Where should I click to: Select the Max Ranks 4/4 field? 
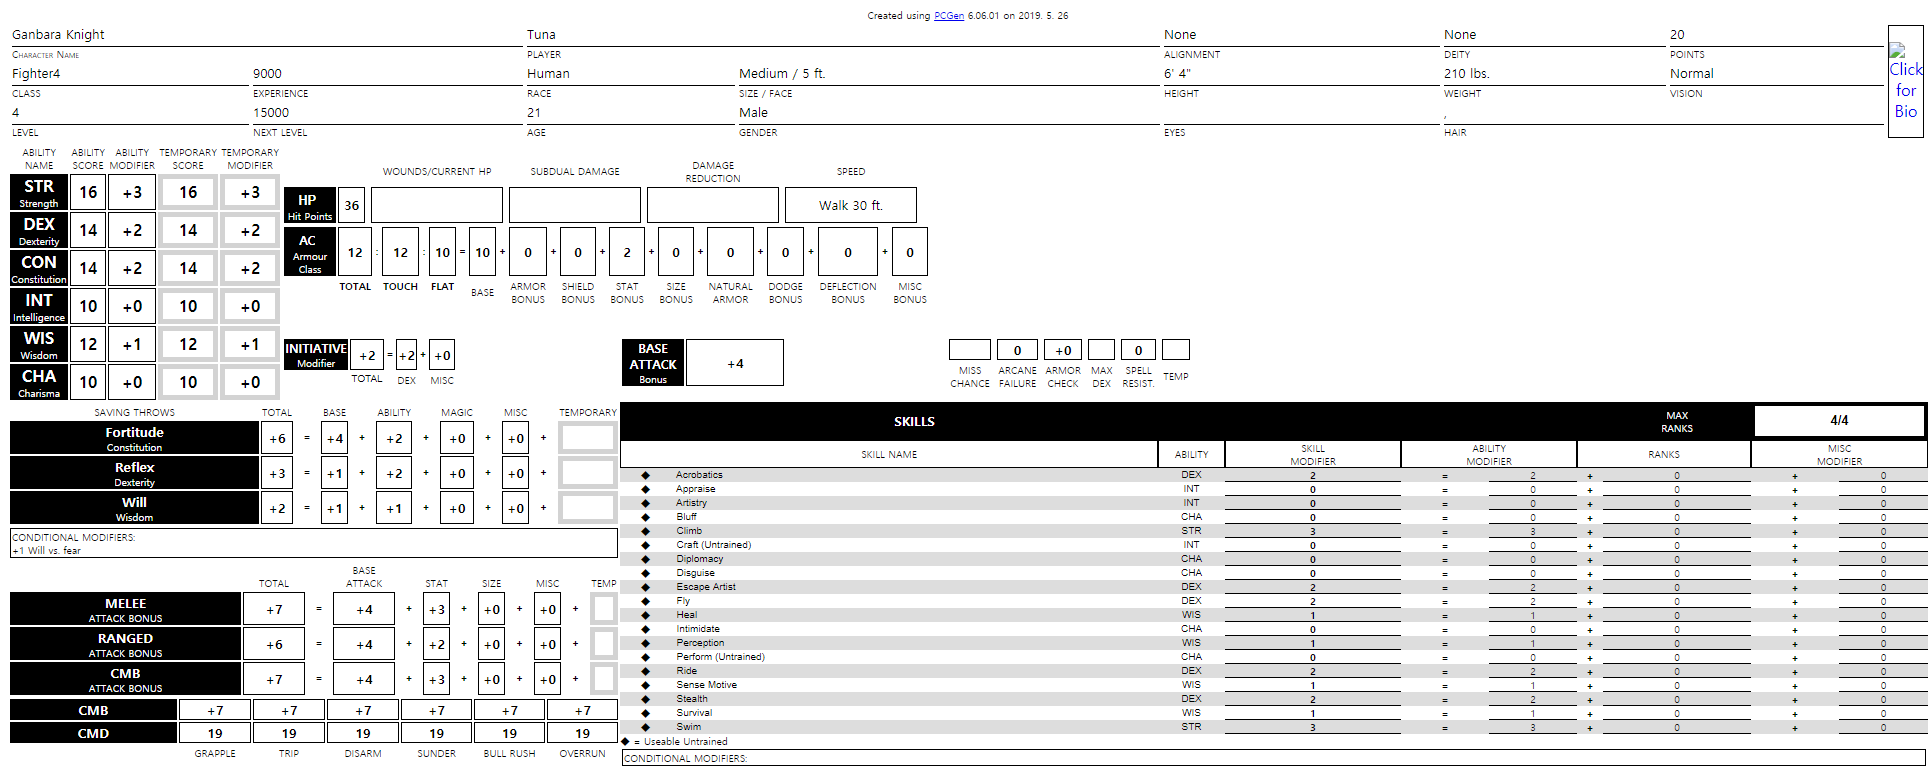click(1838, 421)
